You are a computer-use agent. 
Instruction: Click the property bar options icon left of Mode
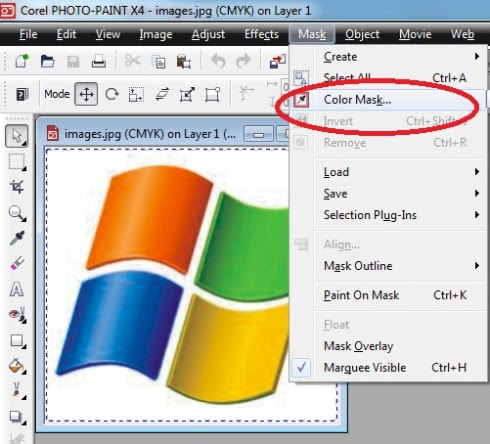[22, 95]
